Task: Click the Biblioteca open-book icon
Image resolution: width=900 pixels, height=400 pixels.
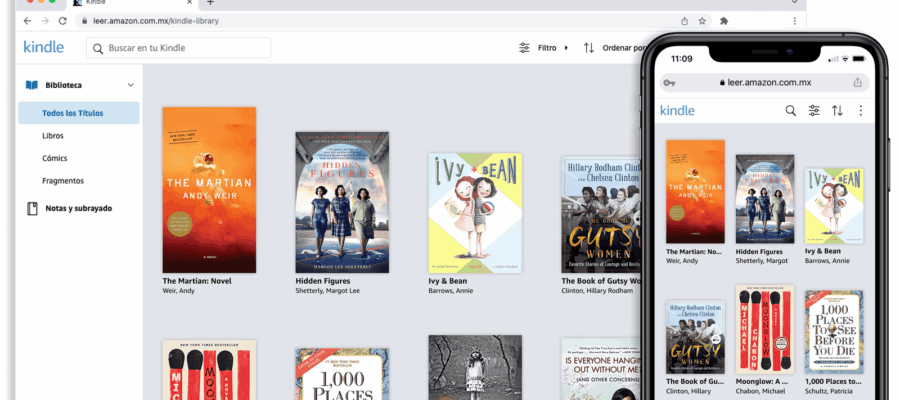Action: (32, 85)
